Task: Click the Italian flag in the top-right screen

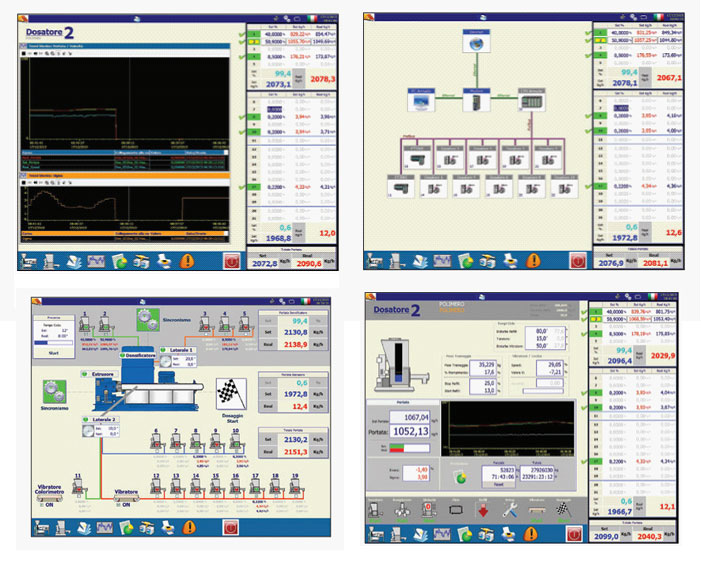Action: (657, 17)
